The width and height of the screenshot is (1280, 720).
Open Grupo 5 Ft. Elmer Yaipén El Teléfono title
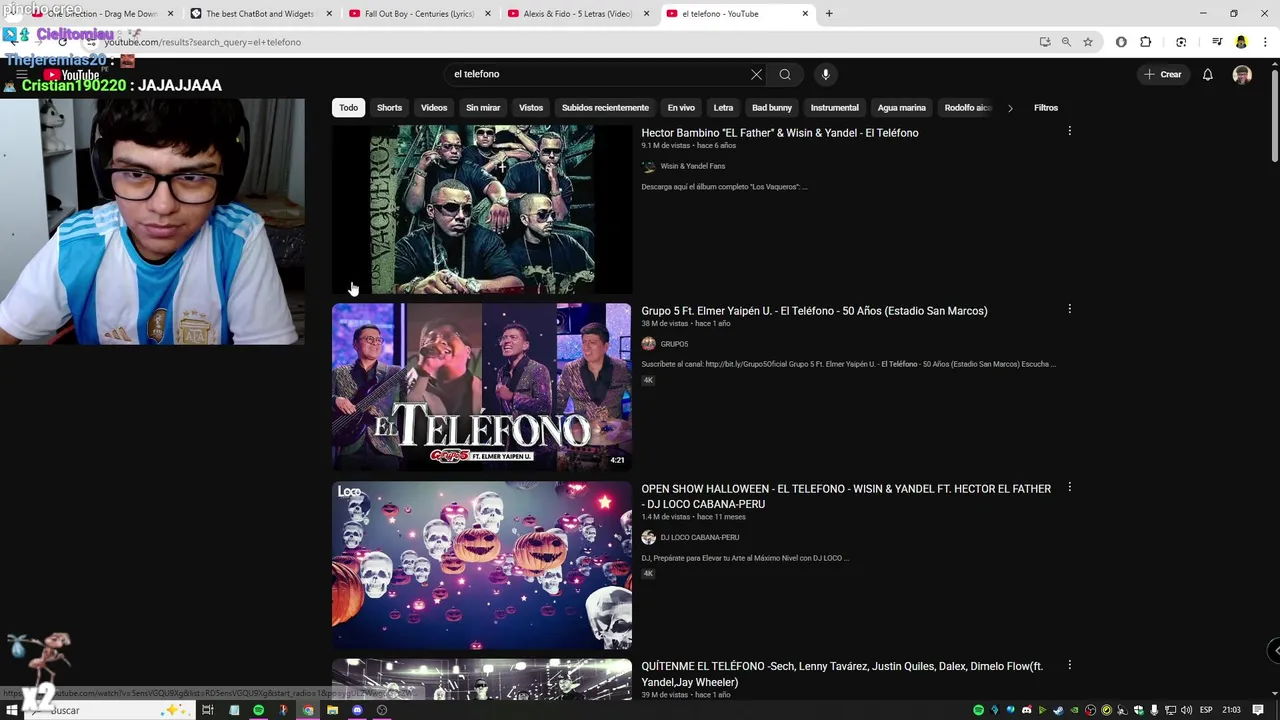[x=814, y=310]
